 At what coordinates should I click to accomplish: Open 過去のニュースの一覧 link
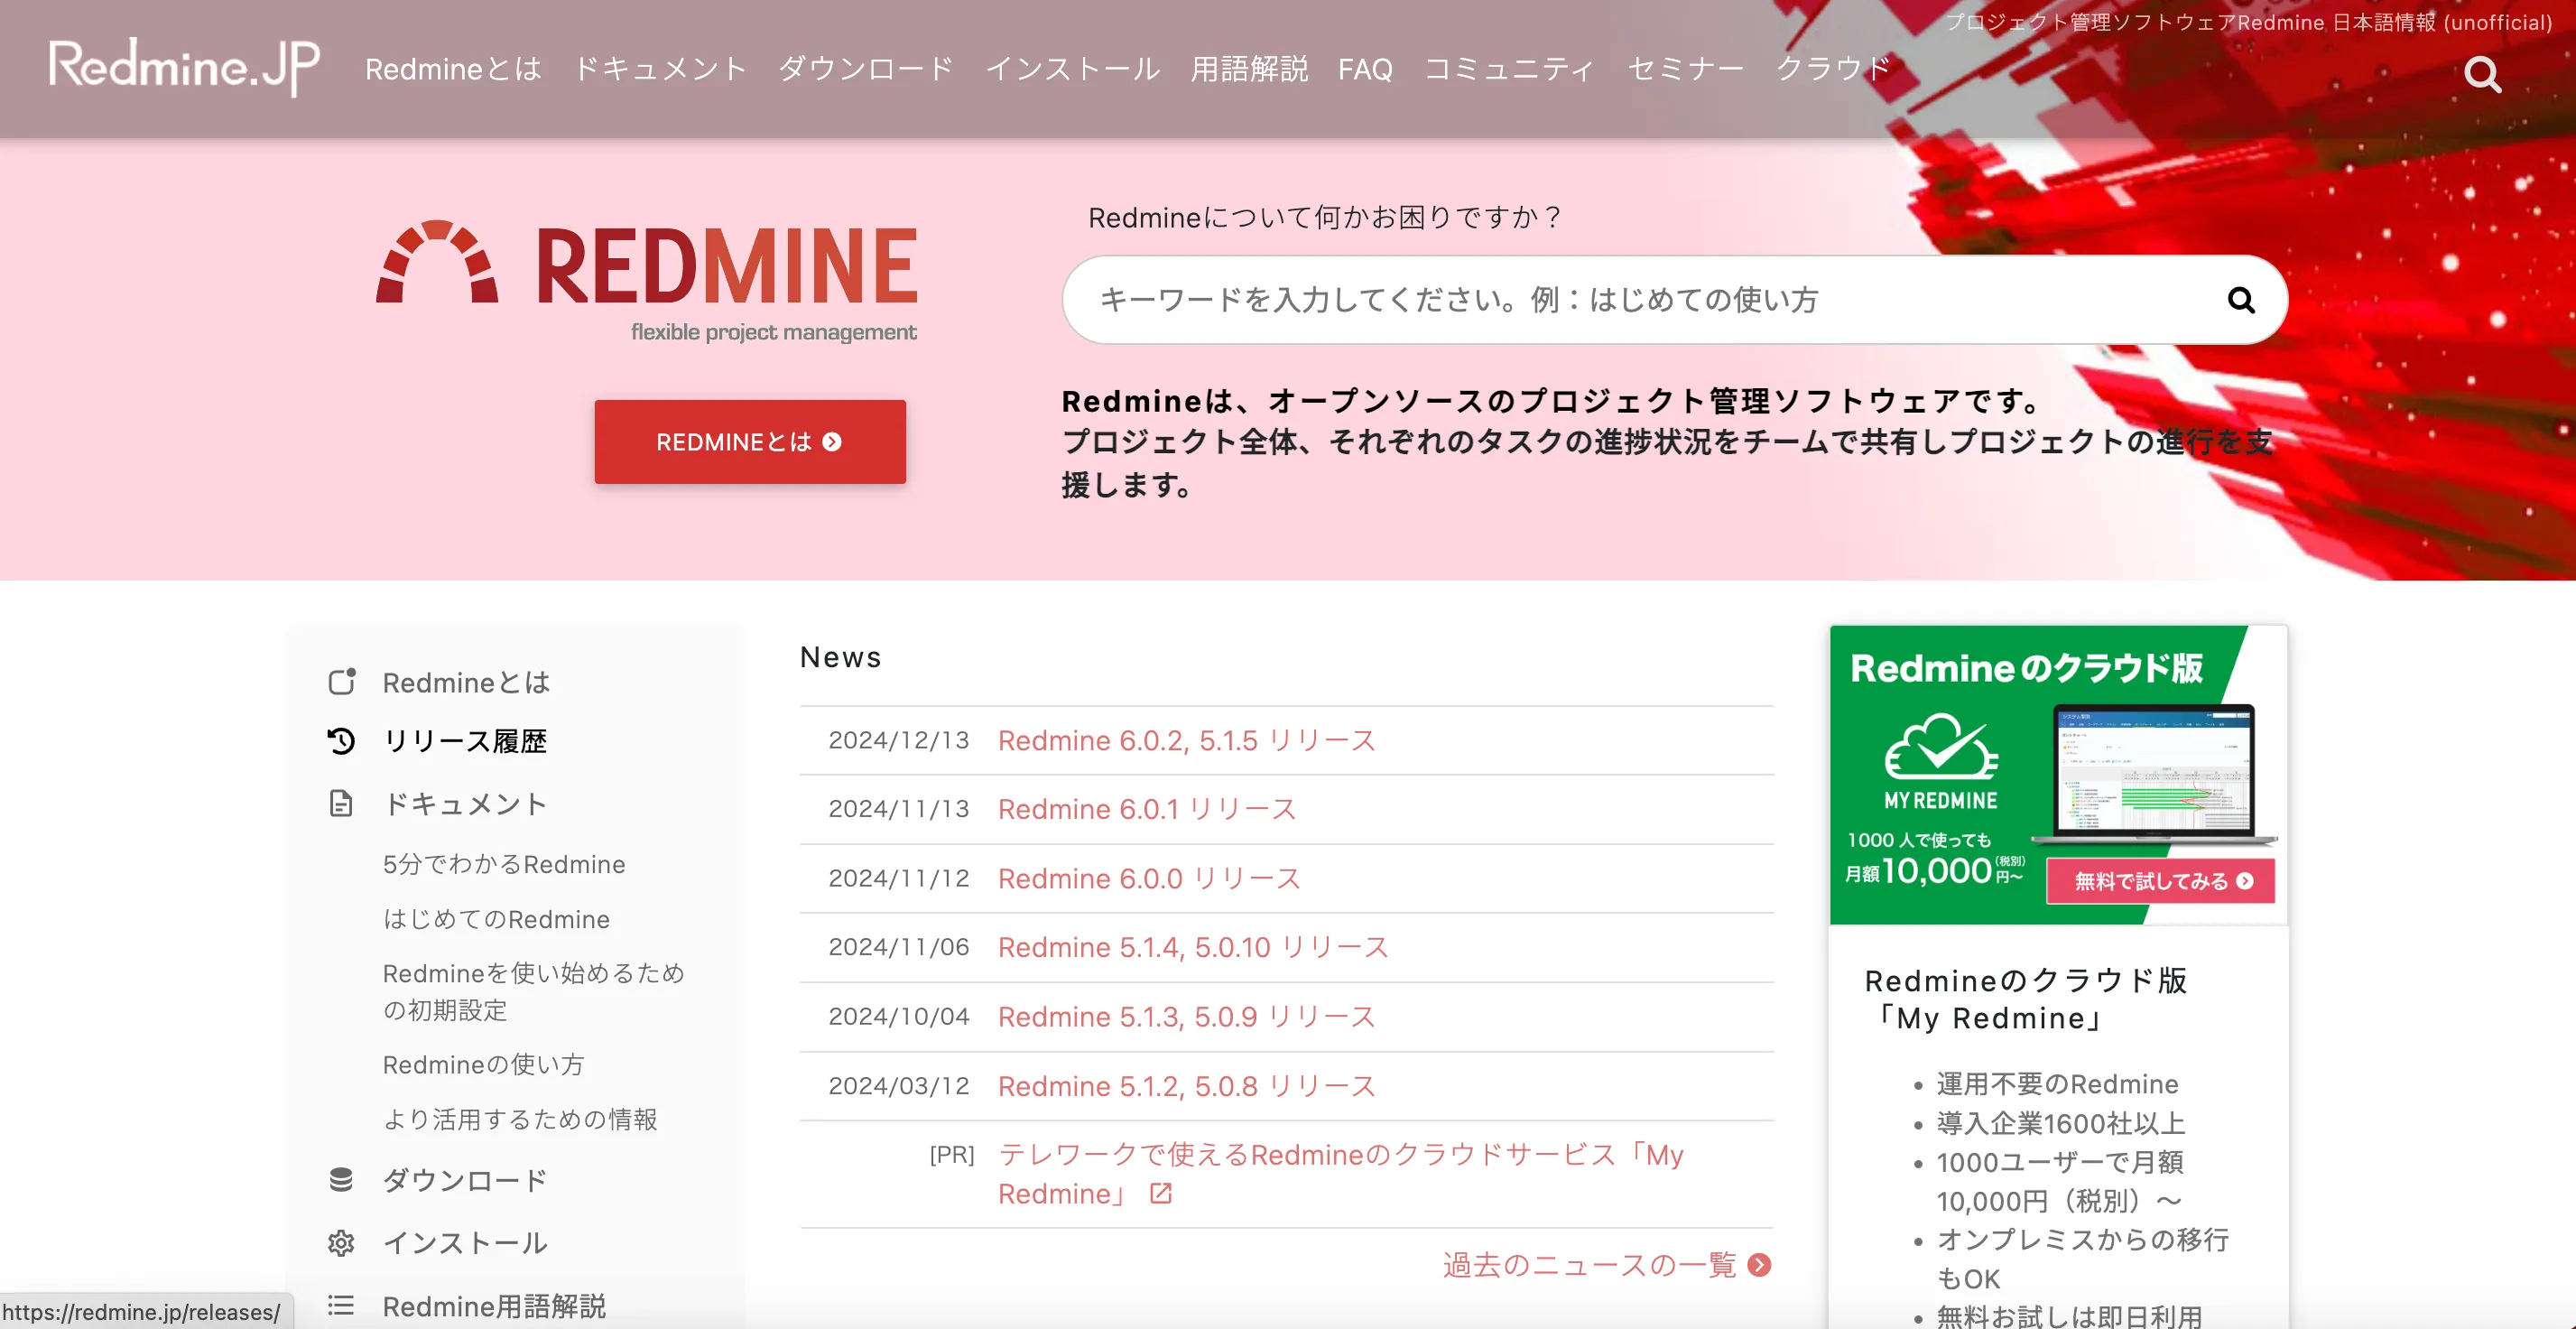pos(1589,1265)
